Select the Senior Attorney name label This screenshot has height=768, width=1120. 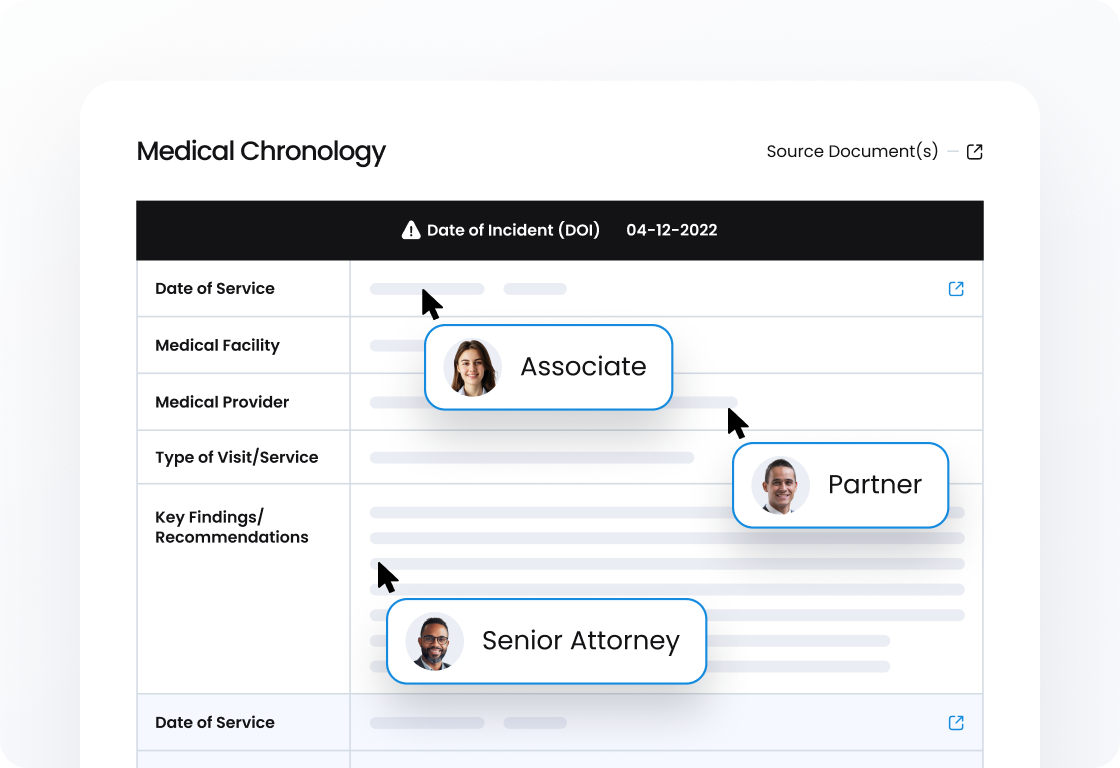pyautogui.click(x=580, y=641)
